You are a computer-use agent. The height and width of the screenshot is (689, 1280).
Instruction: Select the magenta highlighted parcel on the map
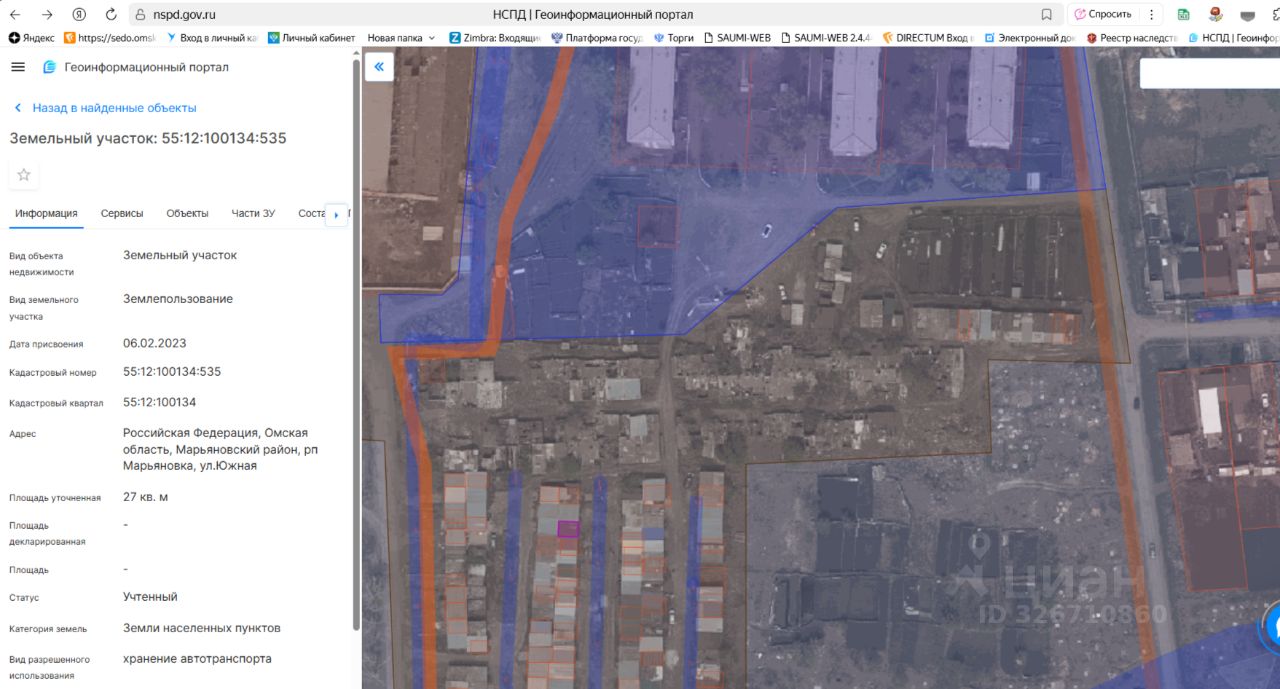[568, 529]
